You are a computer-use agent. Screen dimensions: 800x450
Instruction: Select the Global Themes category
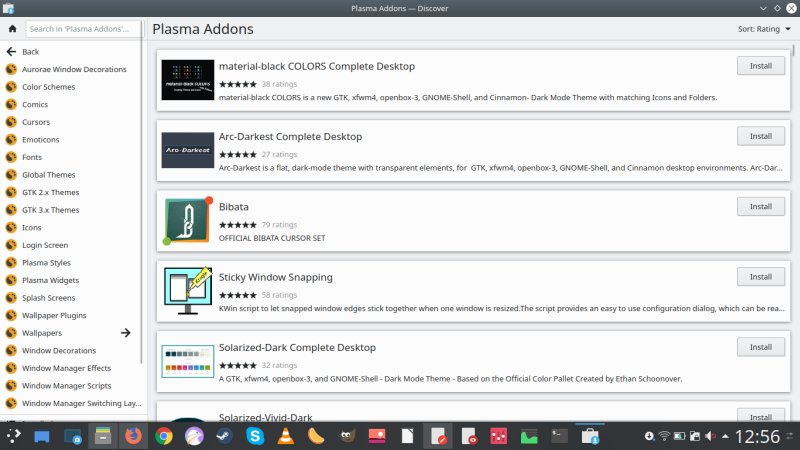[48, 175]
